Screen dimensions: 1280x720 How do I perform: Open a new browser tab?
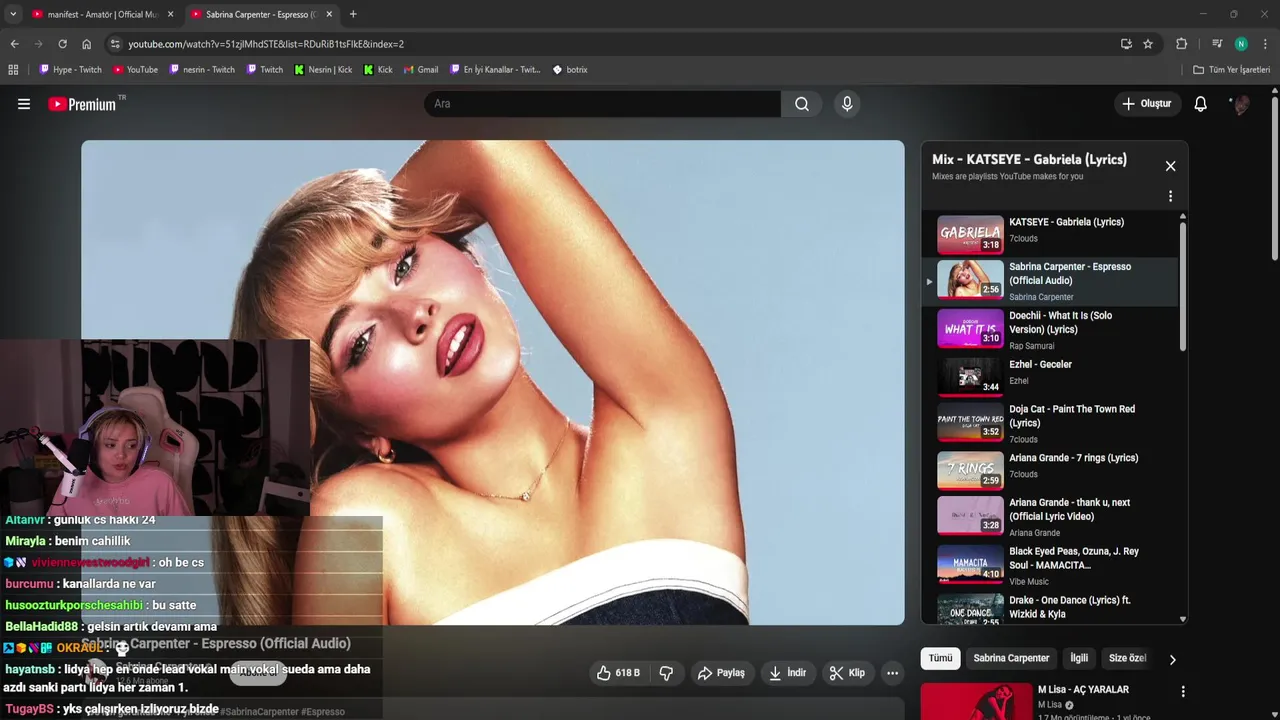(353, 14)
